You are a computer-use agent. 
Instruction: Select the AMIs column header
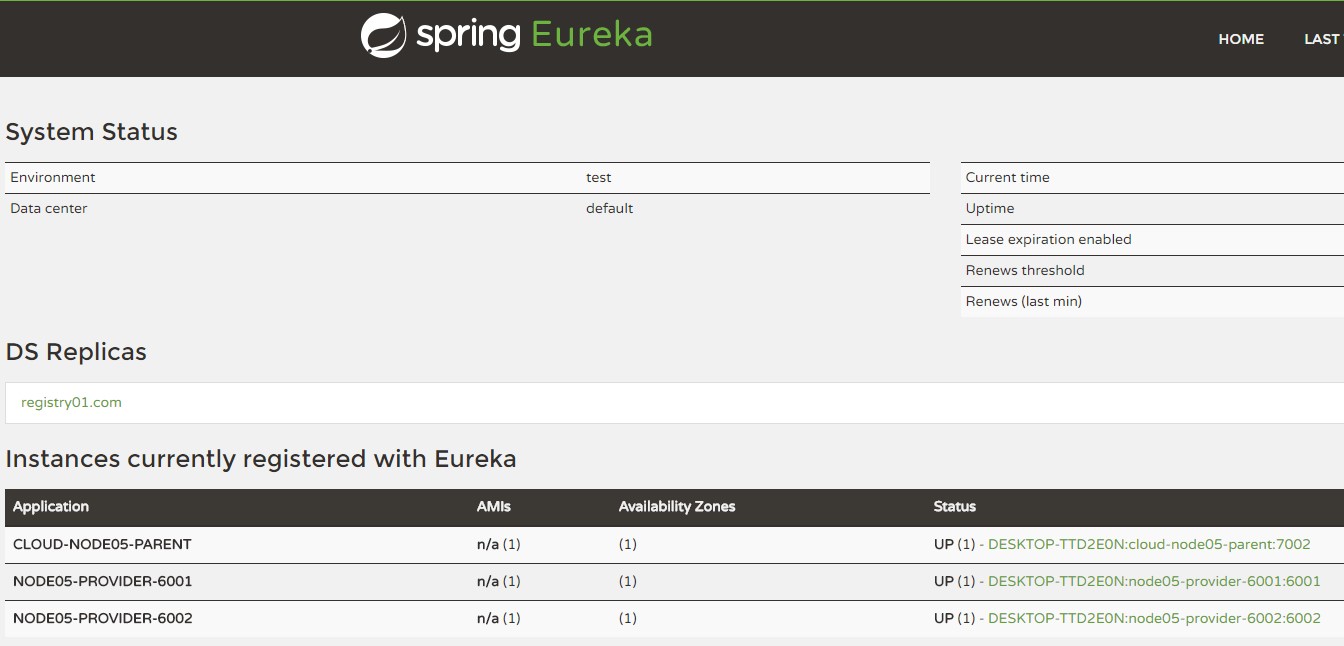click(x=495, y=506)
